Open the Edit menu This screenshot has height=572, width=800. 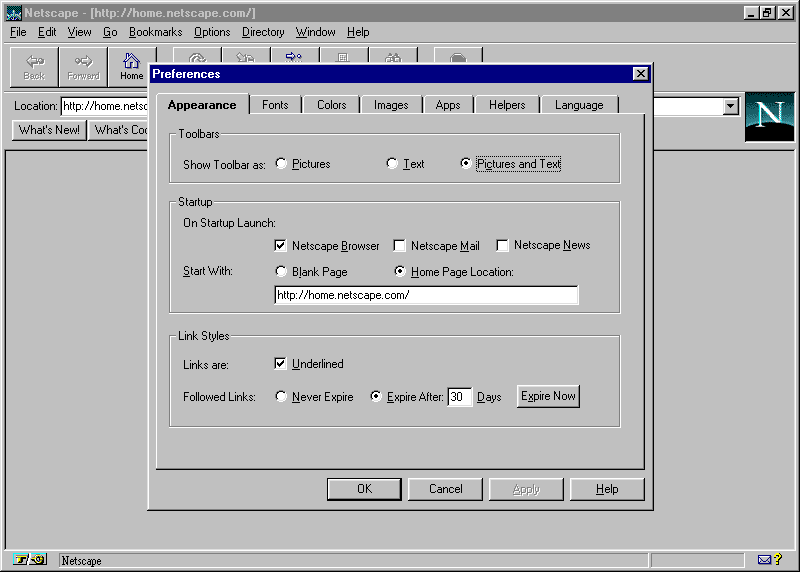(x=47, y=32)
